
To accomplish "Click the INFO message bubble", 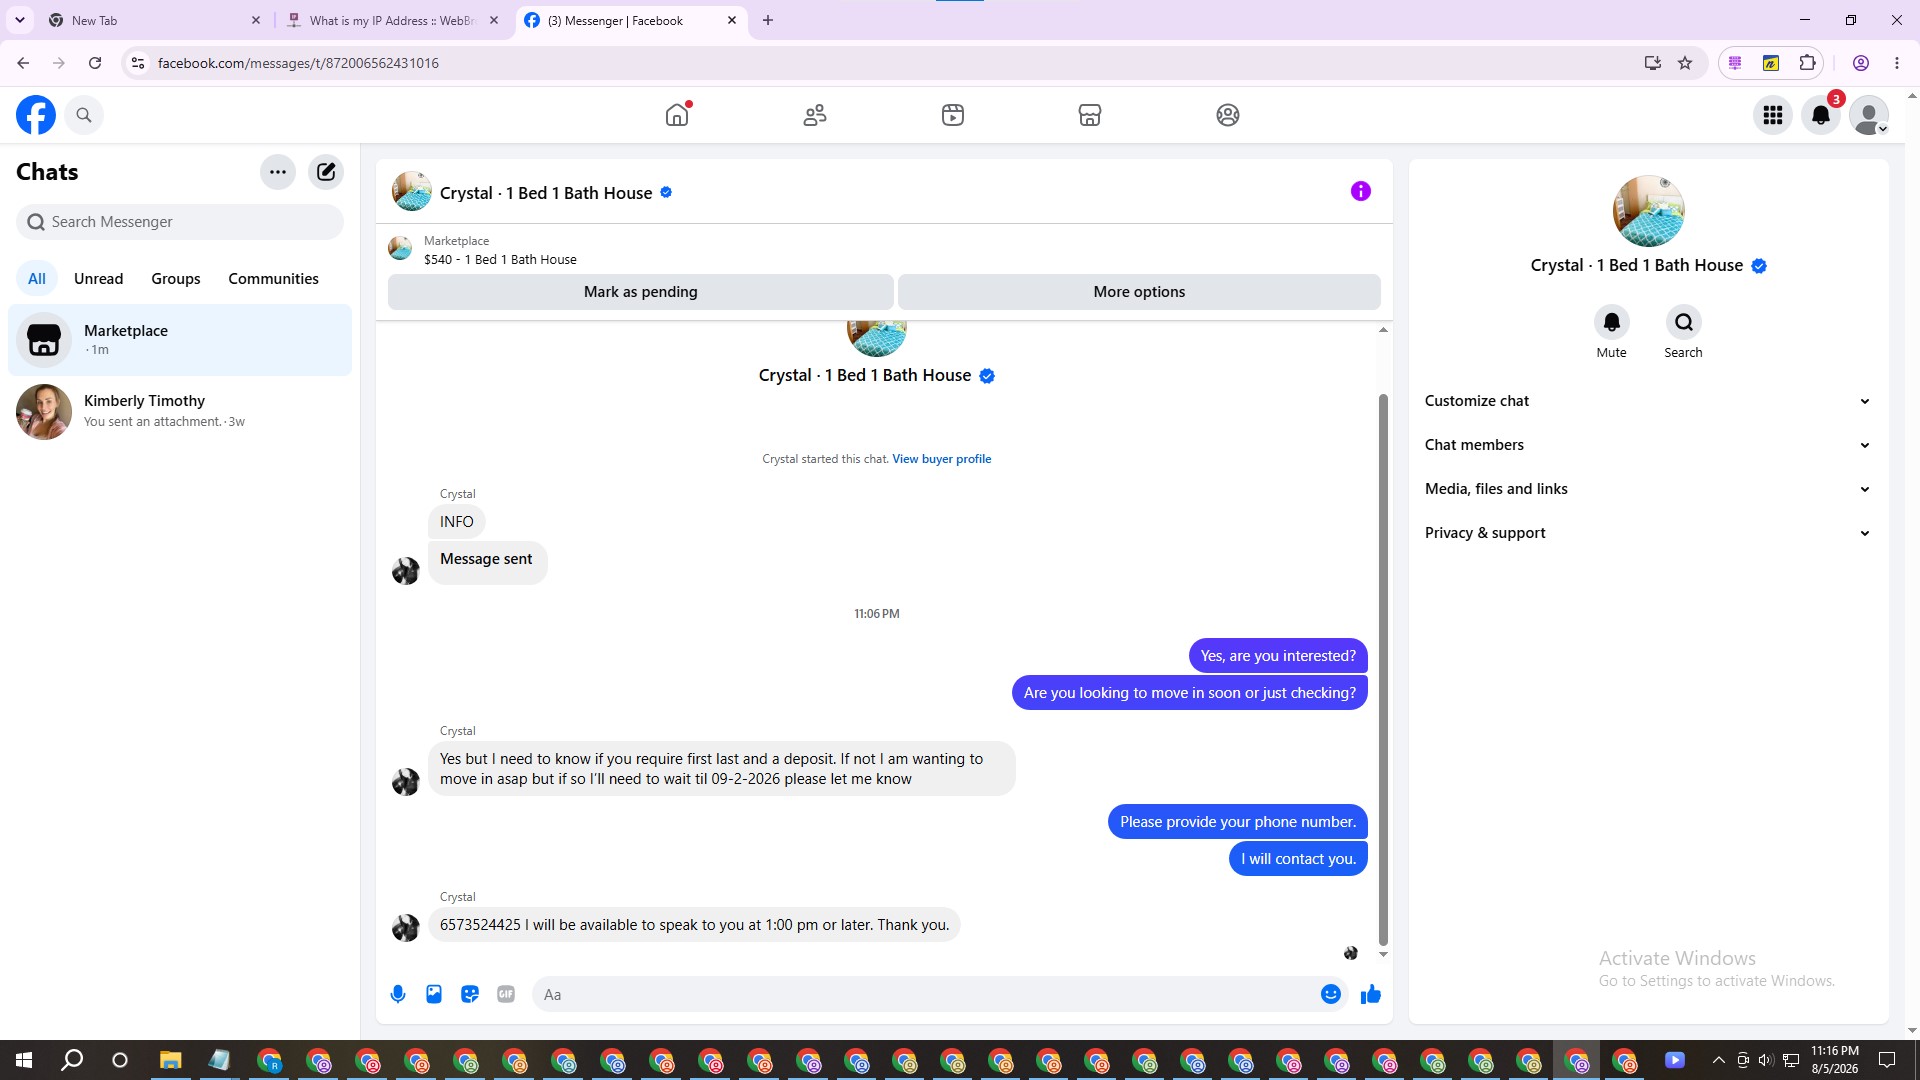I will tap(457, 522).
